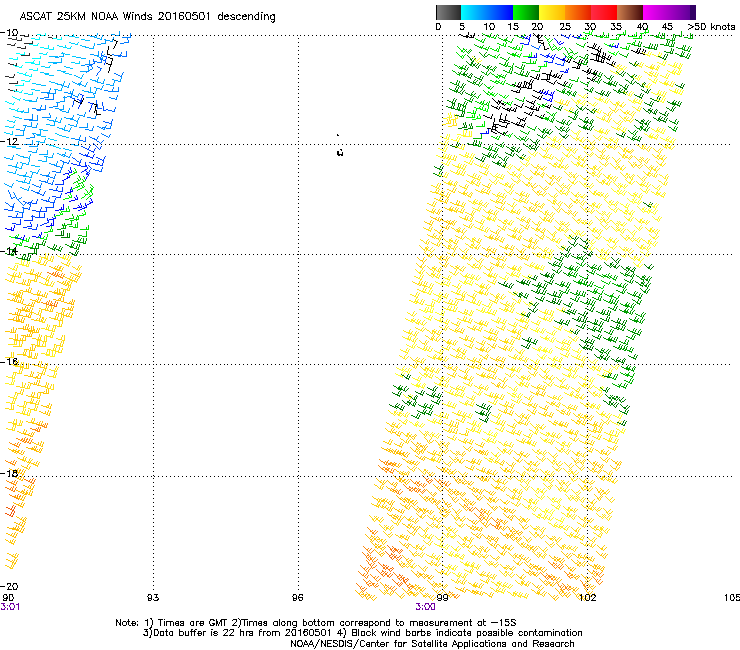Click the '90' longitude axis label
The height and width of the screenshot is (650, 740).
[8, 598]
